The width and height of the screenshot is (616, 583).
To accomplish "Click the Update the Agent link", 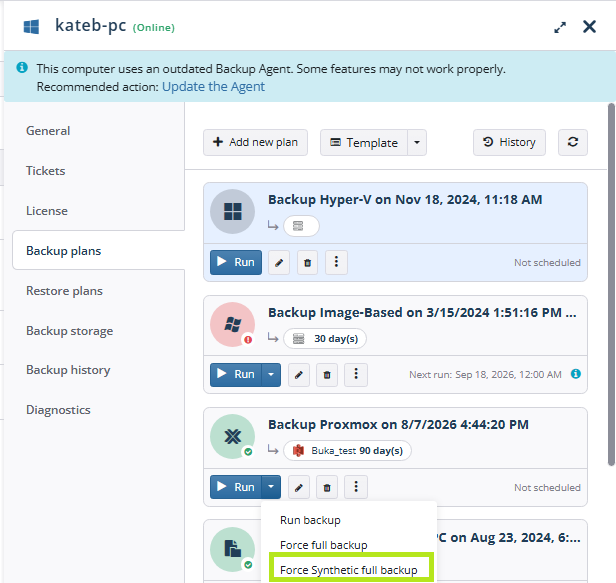I will (213, 86).
